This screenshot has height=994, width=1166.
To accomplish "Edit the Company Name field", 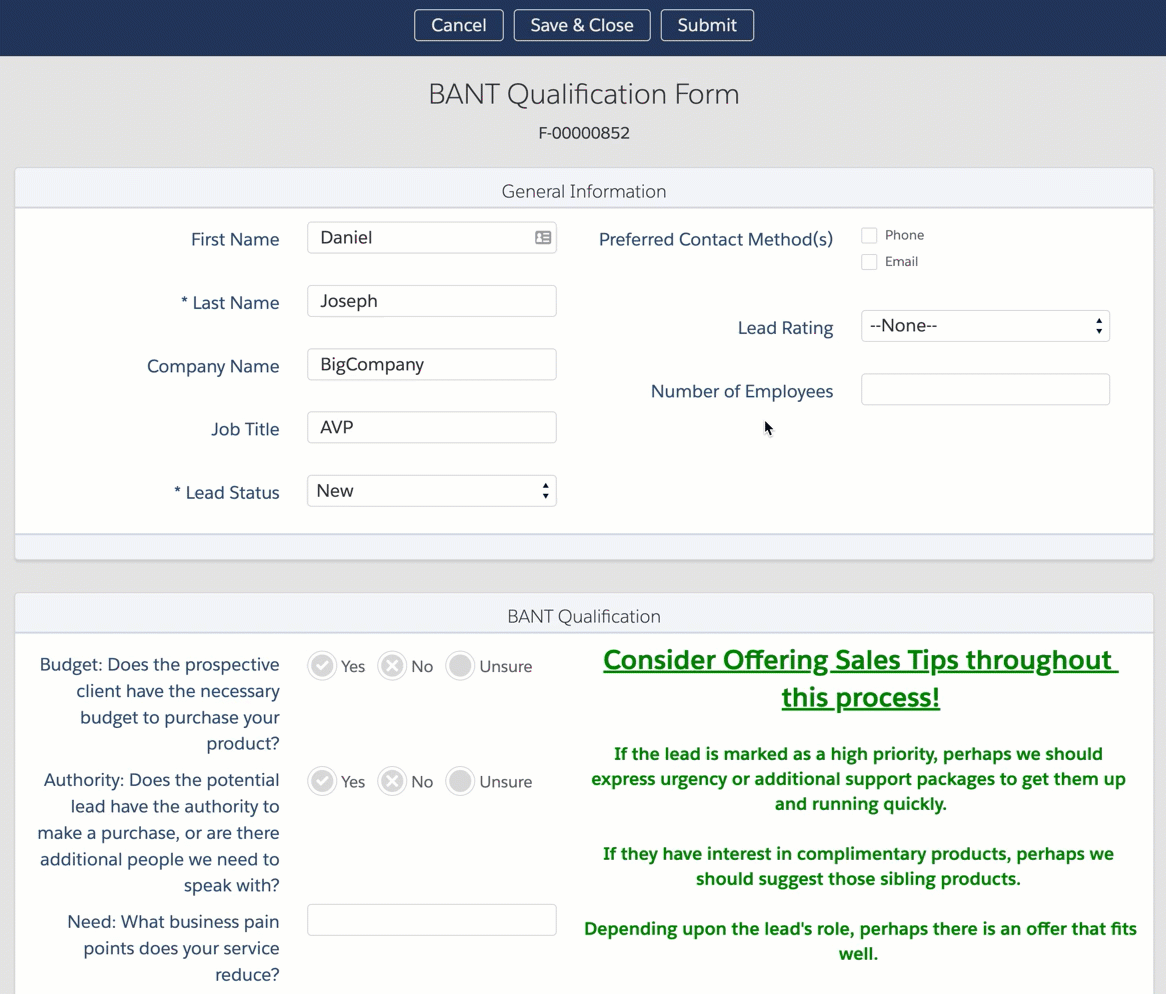I will click(x=431, y=364).
